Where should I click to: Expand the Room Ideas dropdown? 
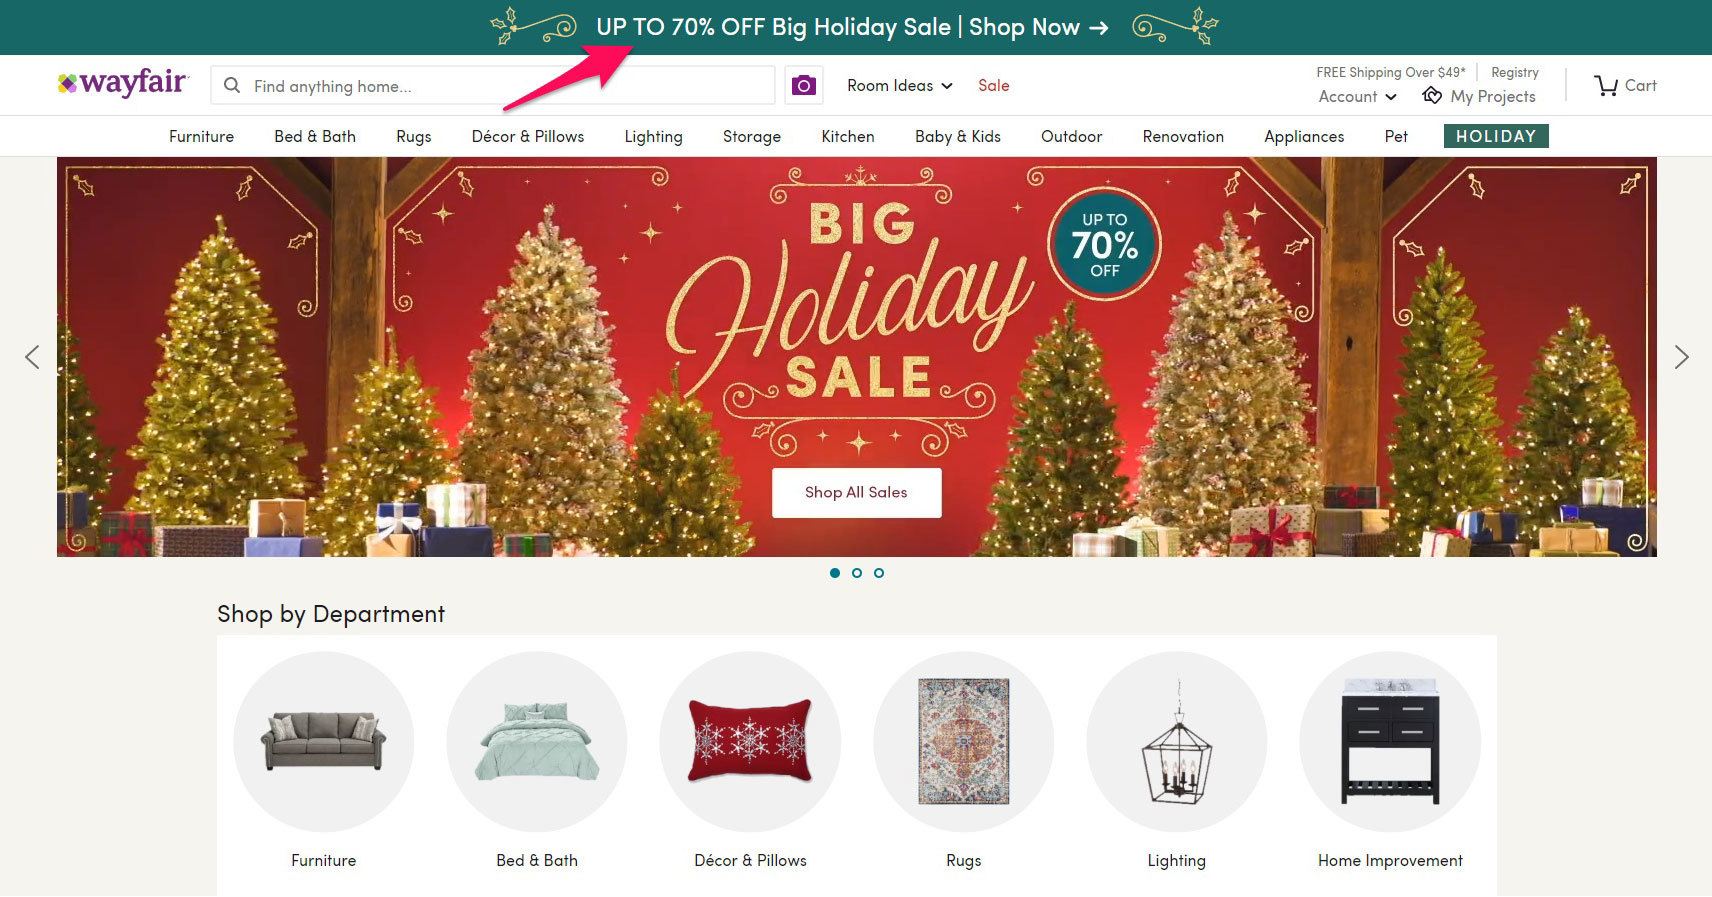tap(900, 86)
